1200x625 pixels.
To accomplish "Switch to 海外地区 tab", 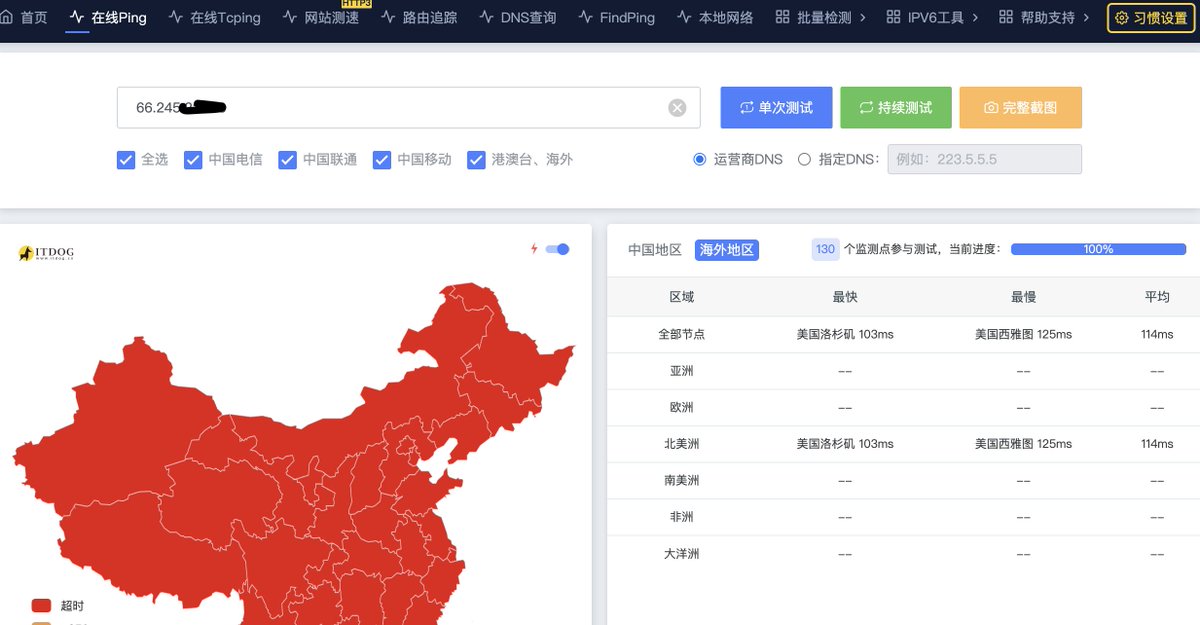I will point(727,250).
